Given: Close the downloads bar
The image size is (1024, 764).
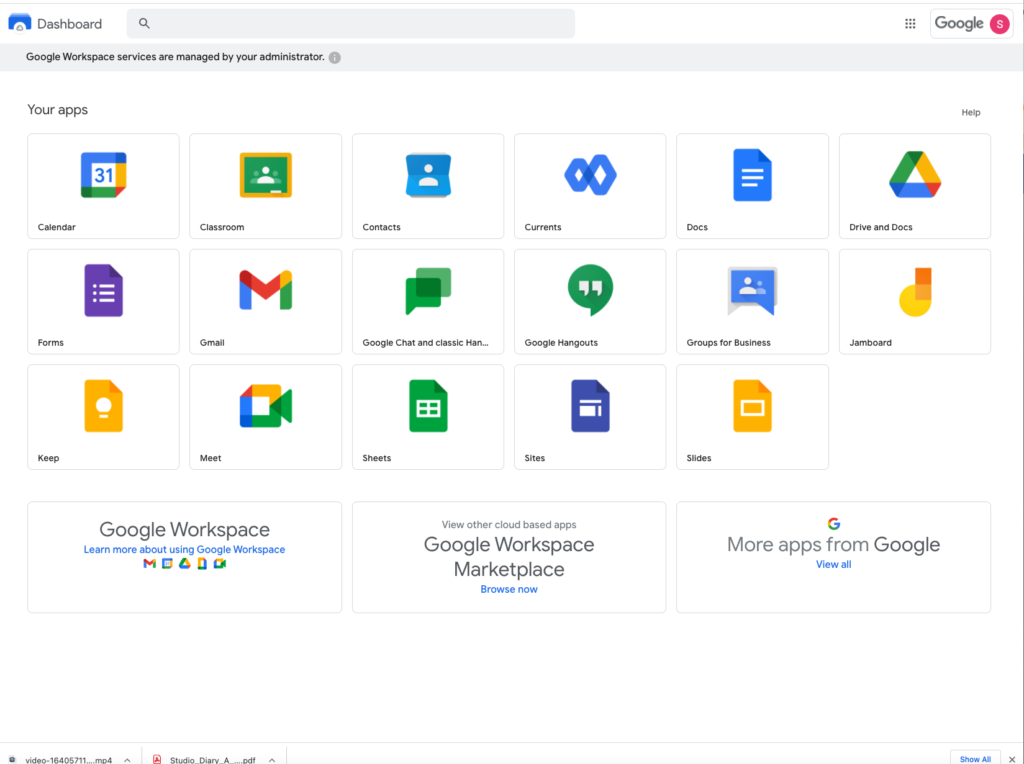Looking at the screenshot, I should pyautogui.click(x=1012, y=759).
